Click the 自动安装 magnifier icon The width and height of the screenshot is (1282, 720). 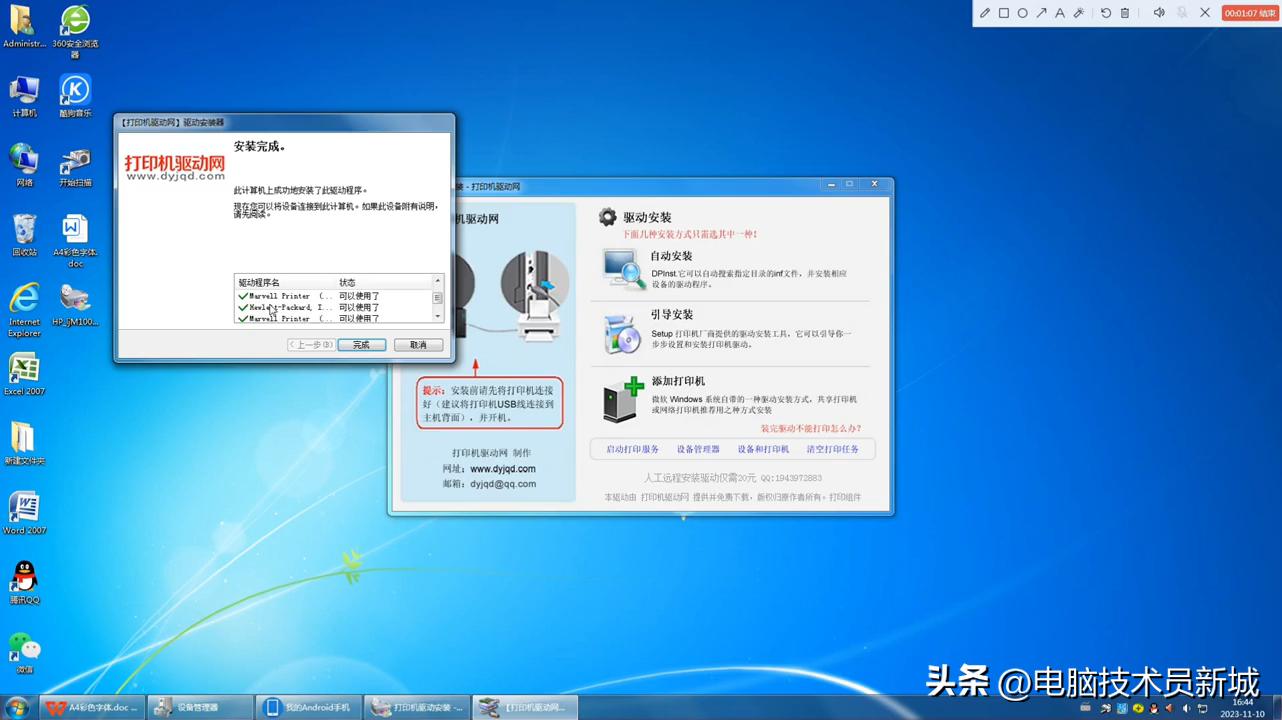tap(624, 269)
